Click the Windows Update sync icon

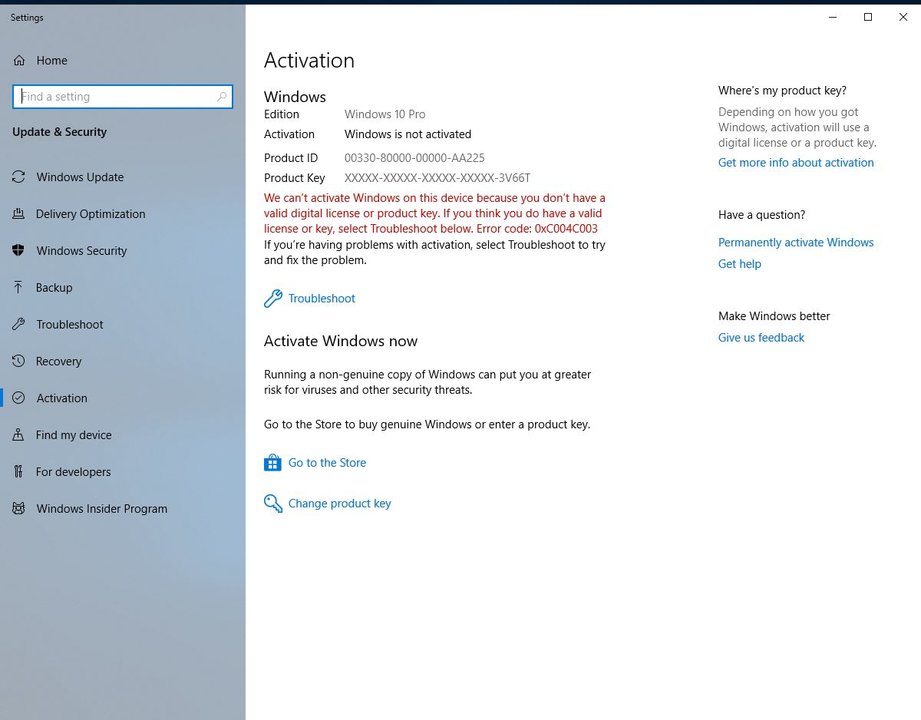coord(19,177)
